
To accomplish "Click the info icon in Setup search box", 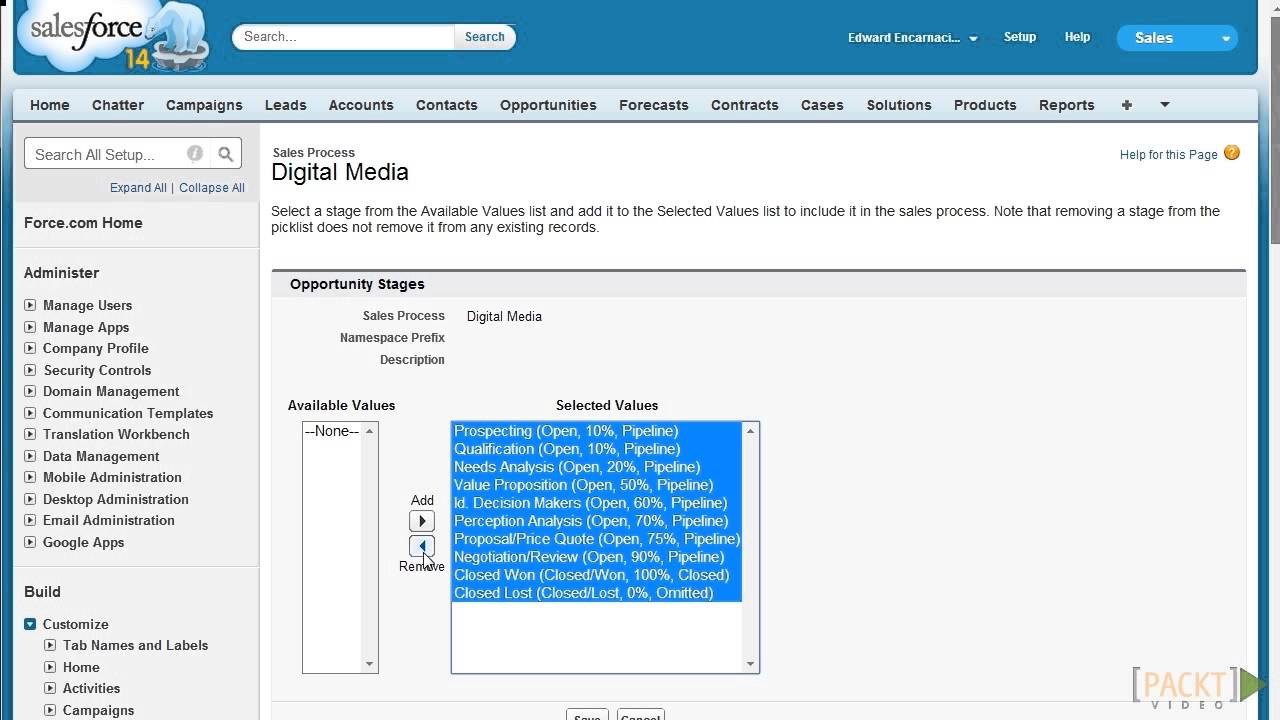I will coord(195,153).
